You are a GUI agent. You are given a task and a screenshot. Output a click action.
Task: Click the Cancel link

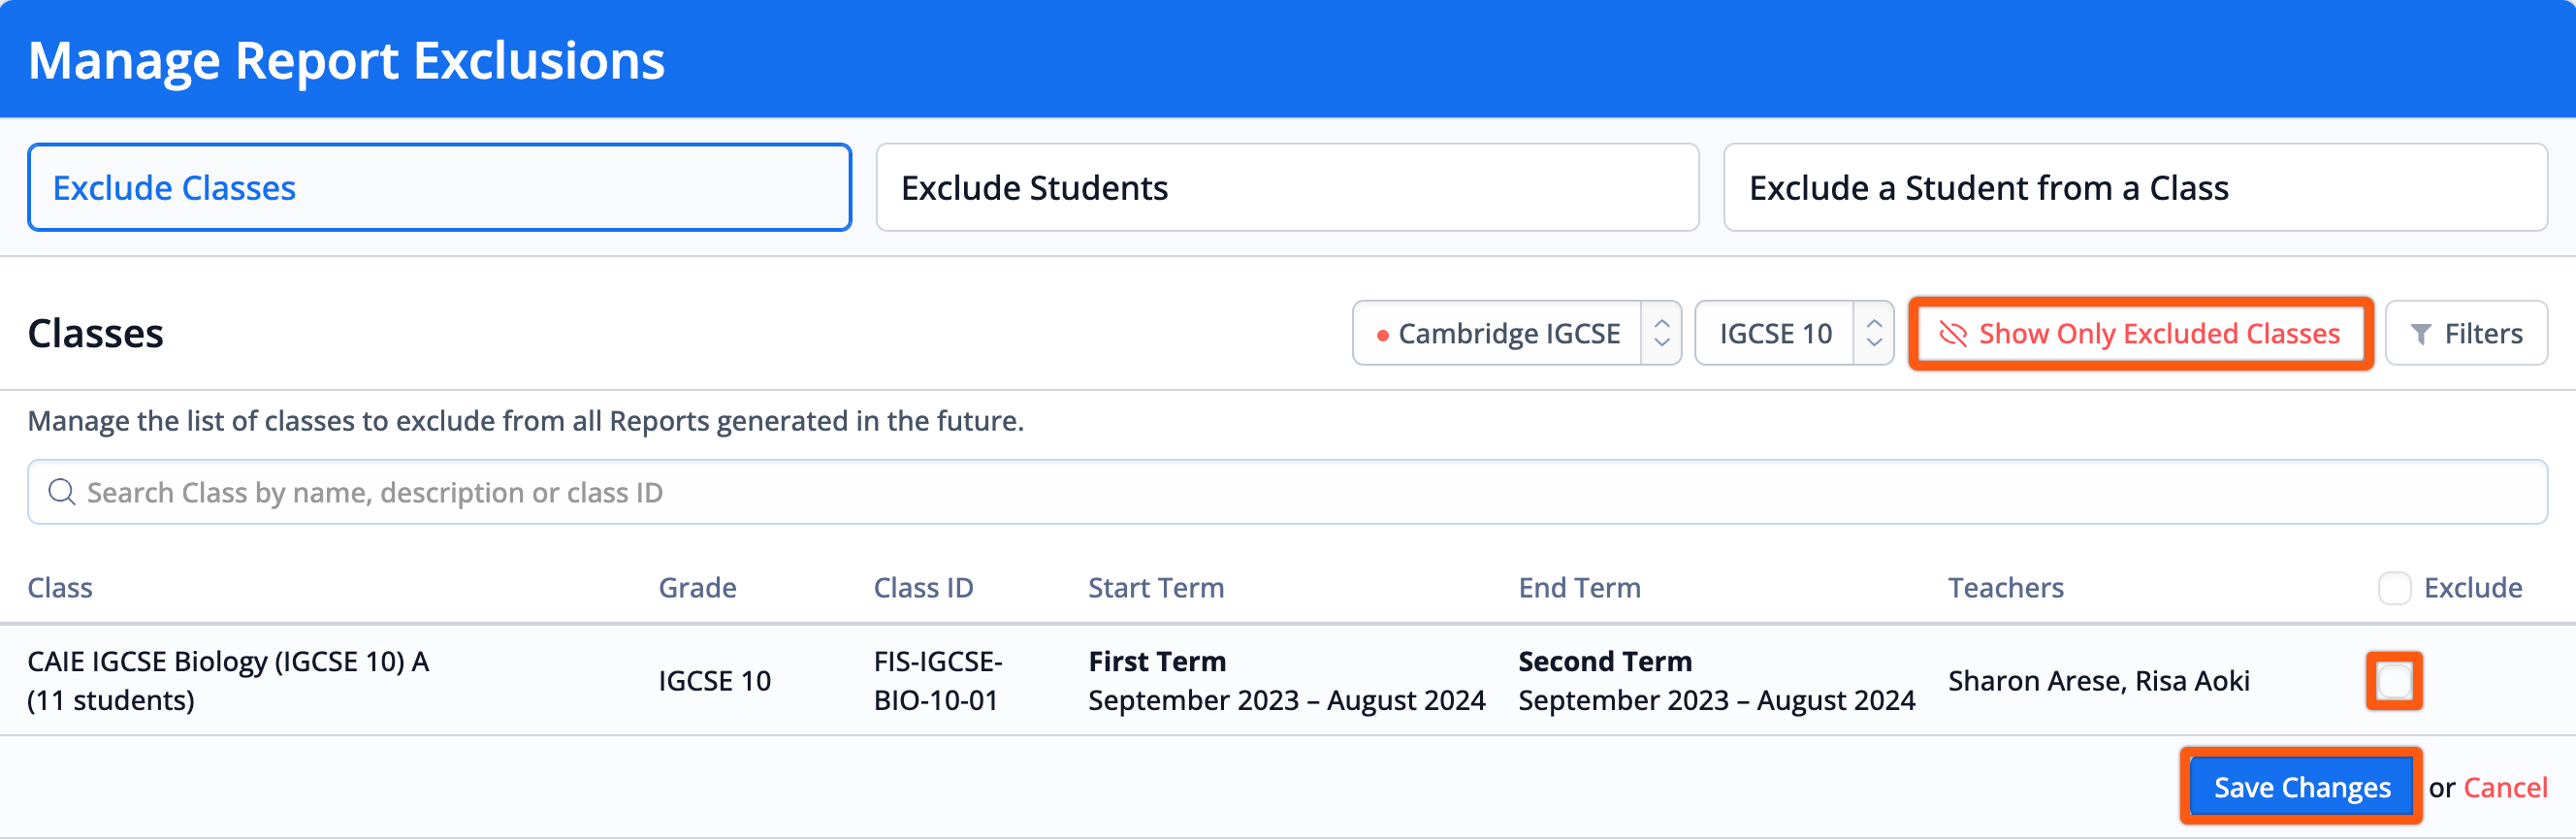point(2505,788)
